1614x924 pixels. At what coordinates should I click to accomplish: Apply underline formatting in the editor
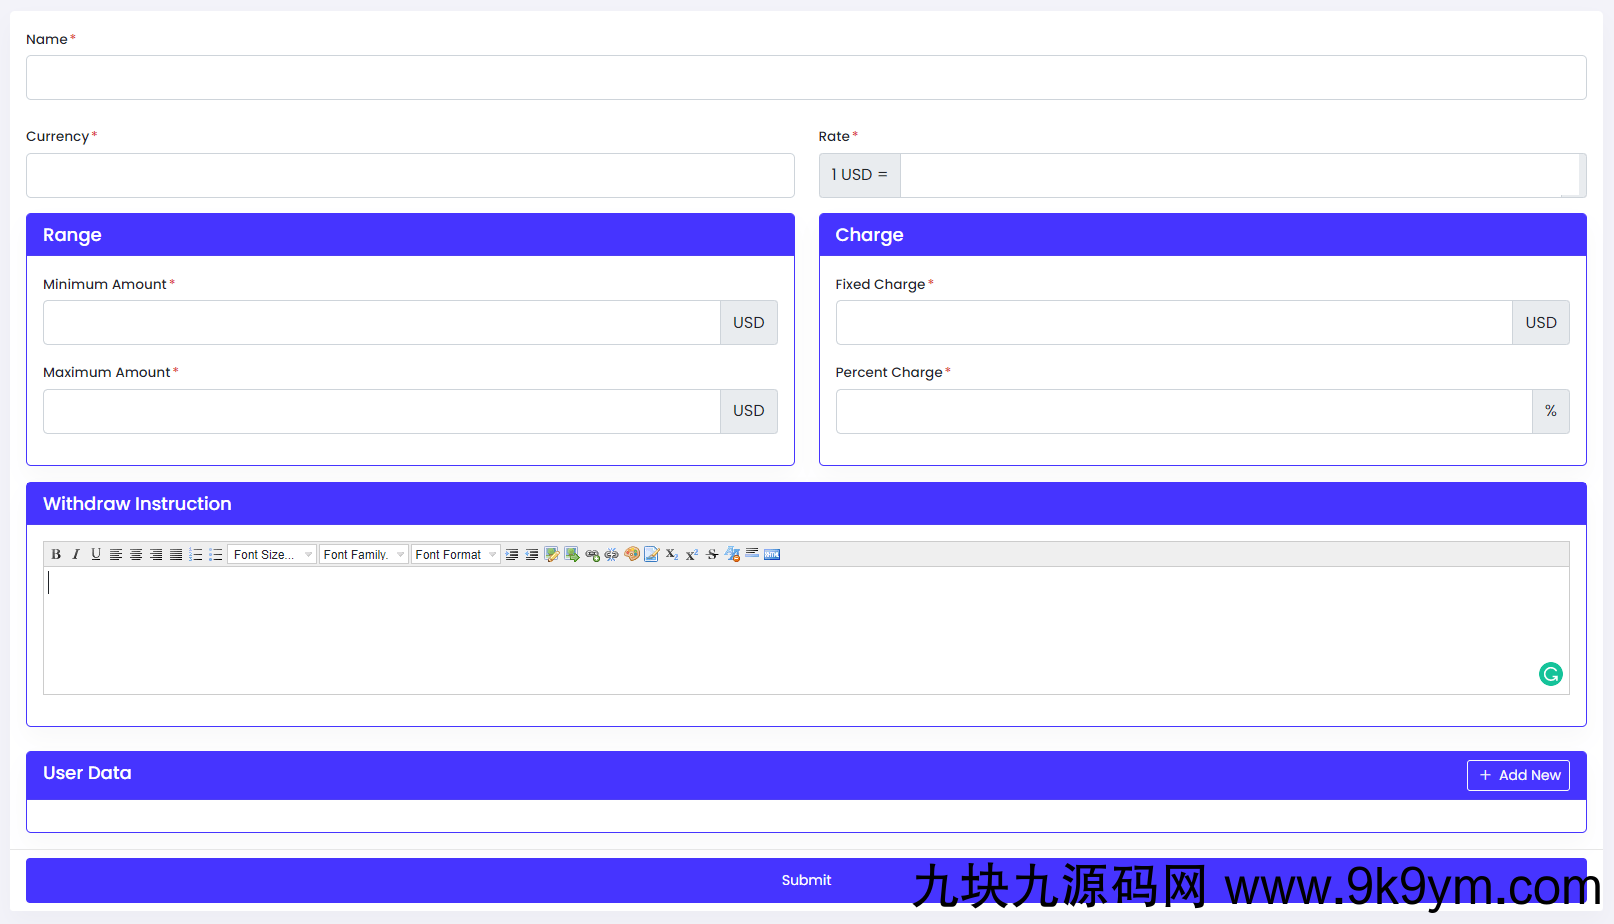(x=96, y=555)
